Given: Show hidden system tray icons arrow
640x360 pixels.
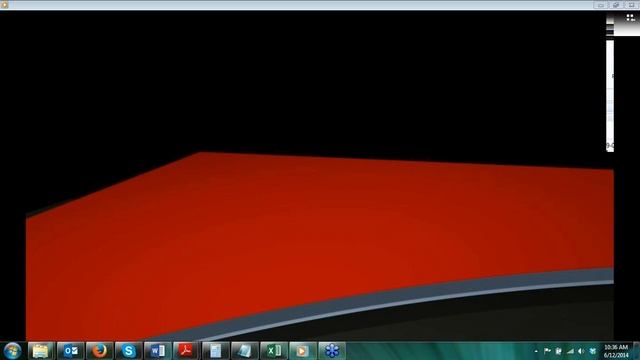Looking at the screenshot, I should tap(536, 351).
